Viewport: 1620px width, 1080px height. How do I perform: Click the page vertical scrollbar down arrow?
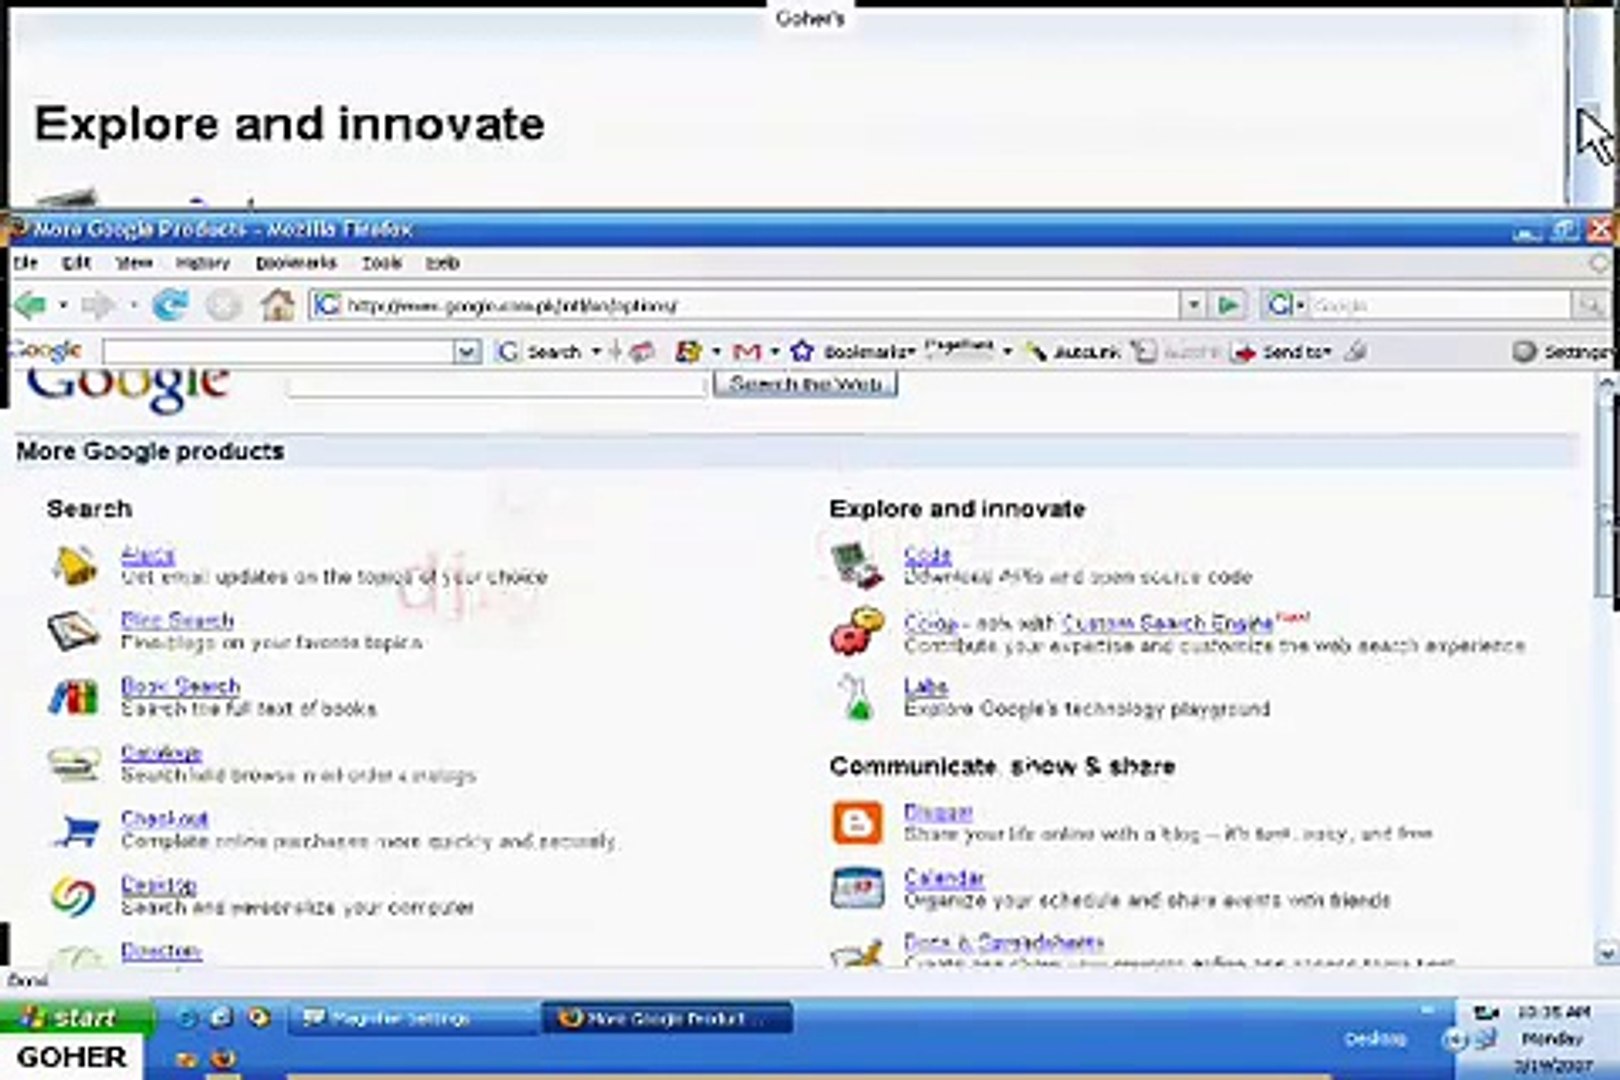pyautogui.click(x=1607, y=952)
